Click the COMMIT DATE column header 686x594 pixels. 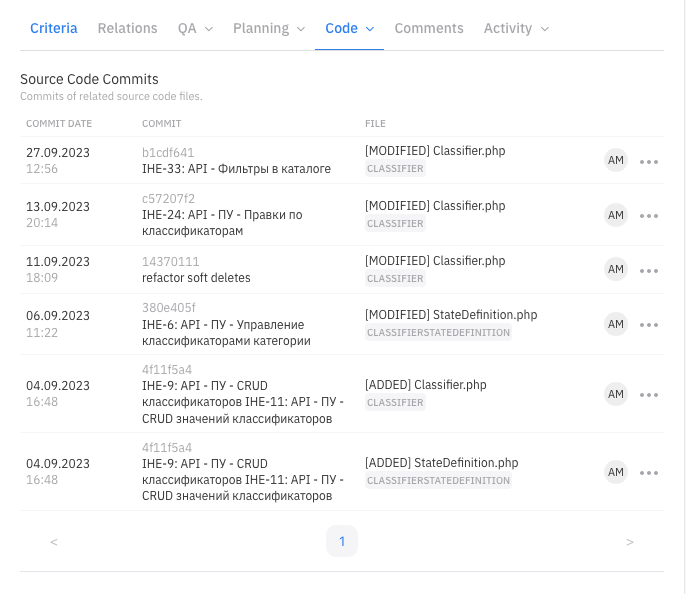click(59, 124)
